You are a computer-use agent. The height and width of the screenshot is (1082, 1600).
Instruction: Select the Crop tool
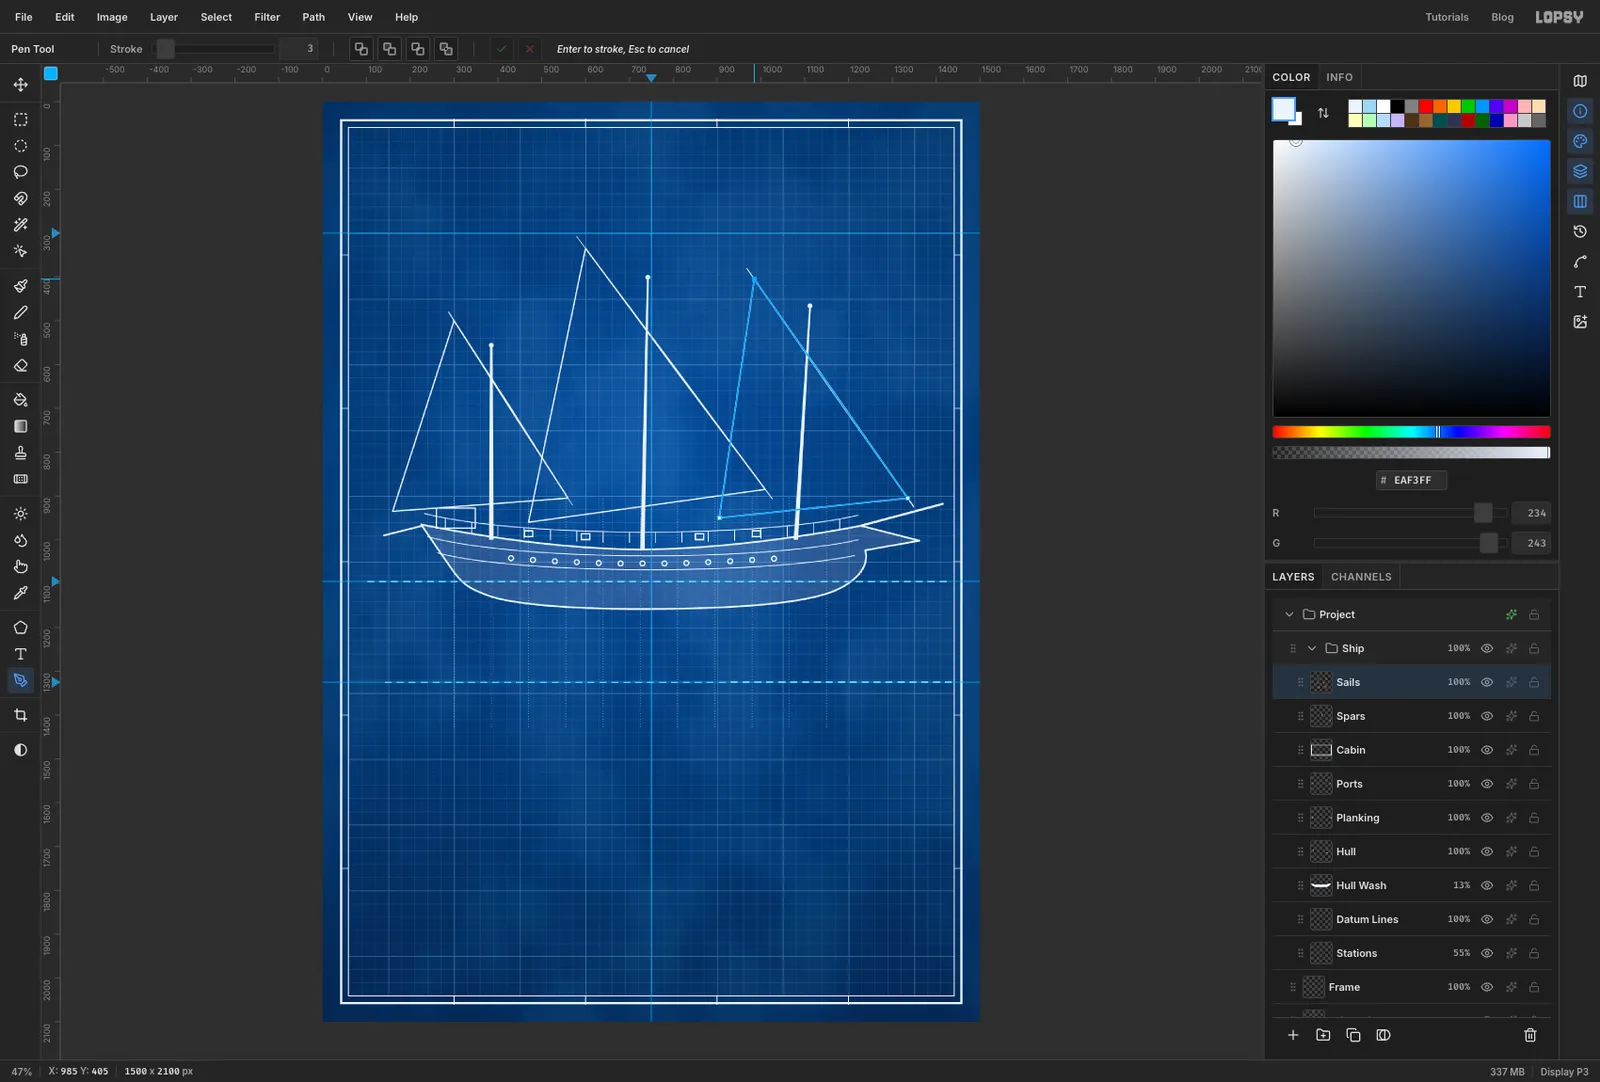(20, 716)
